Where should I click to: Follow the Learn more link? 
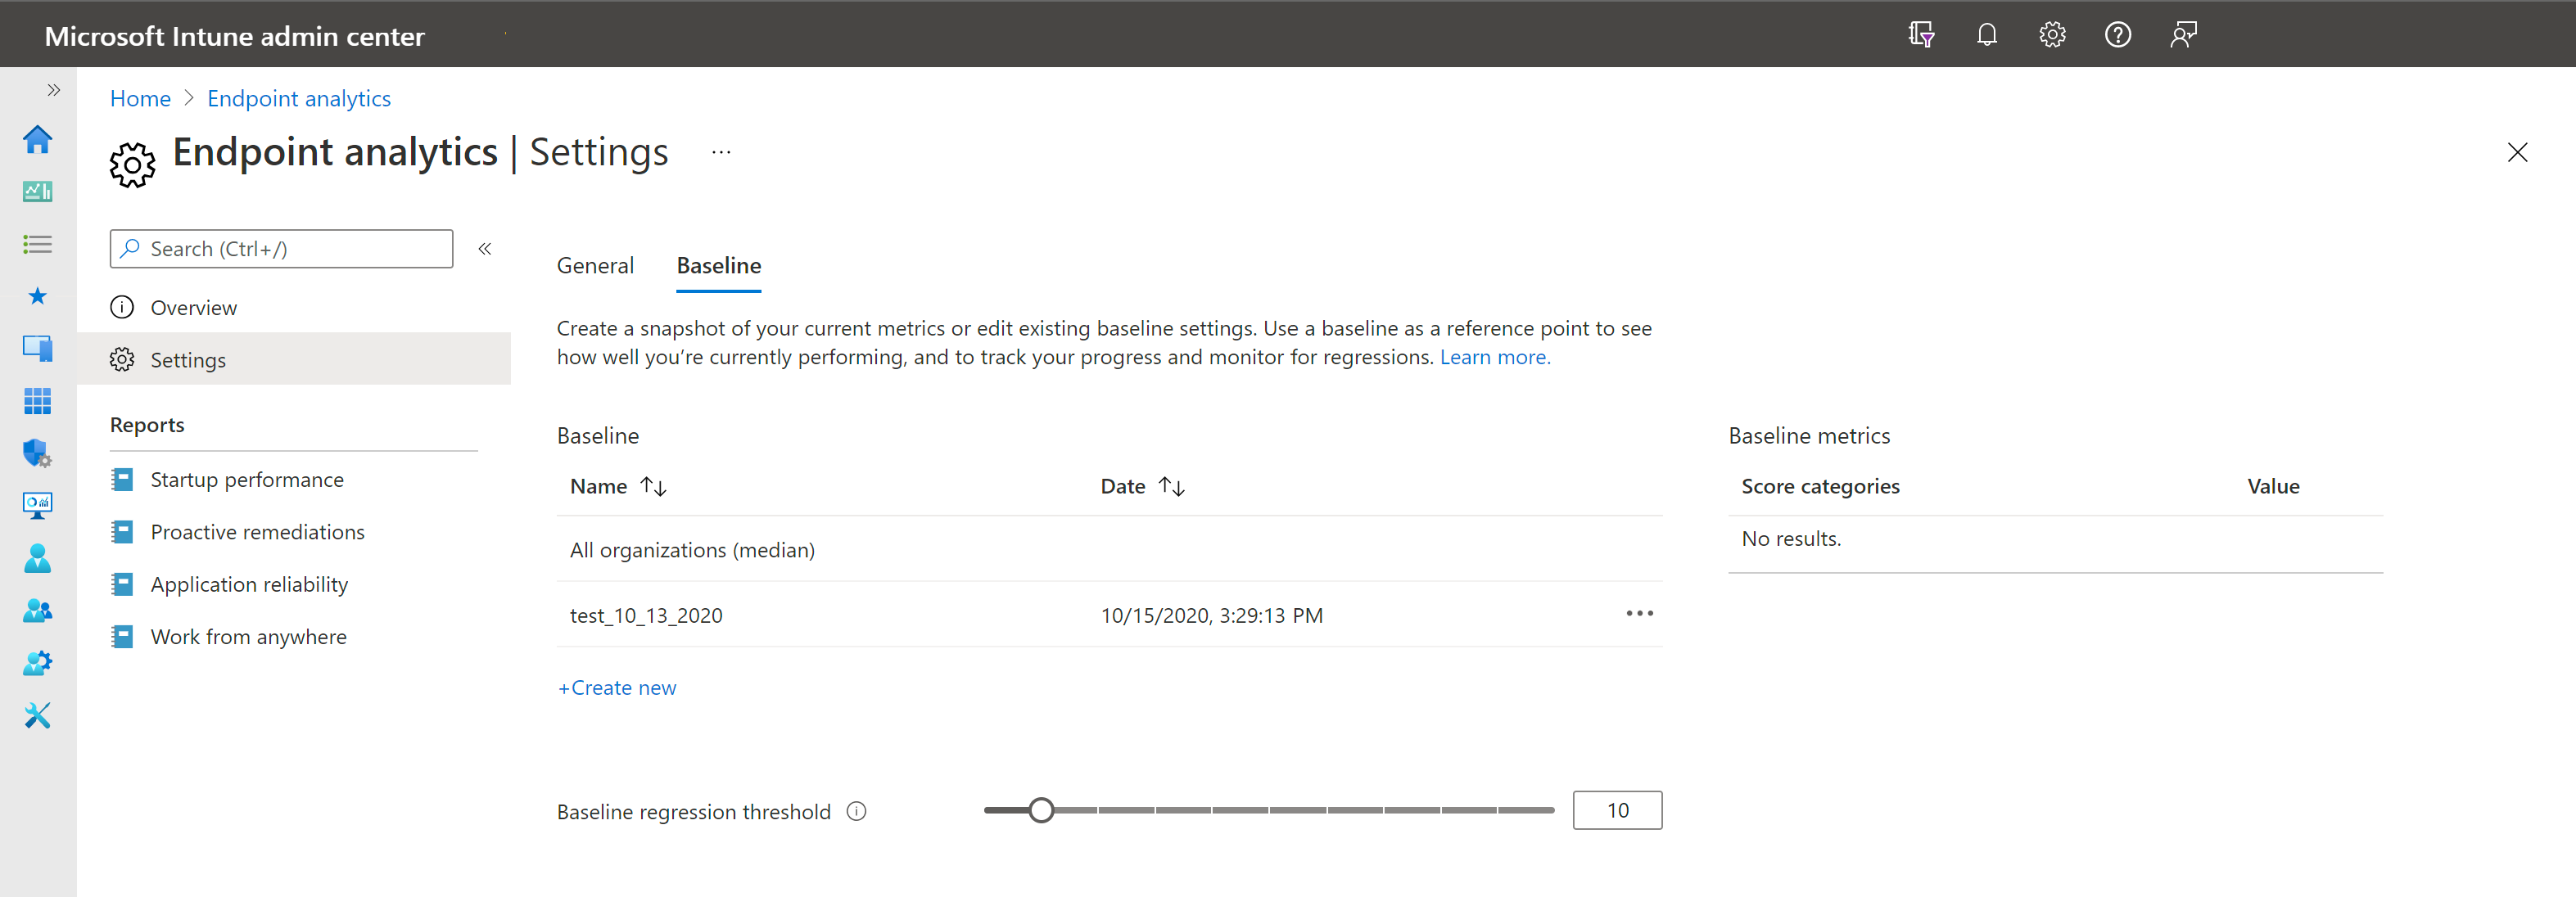click(1495, 358)
